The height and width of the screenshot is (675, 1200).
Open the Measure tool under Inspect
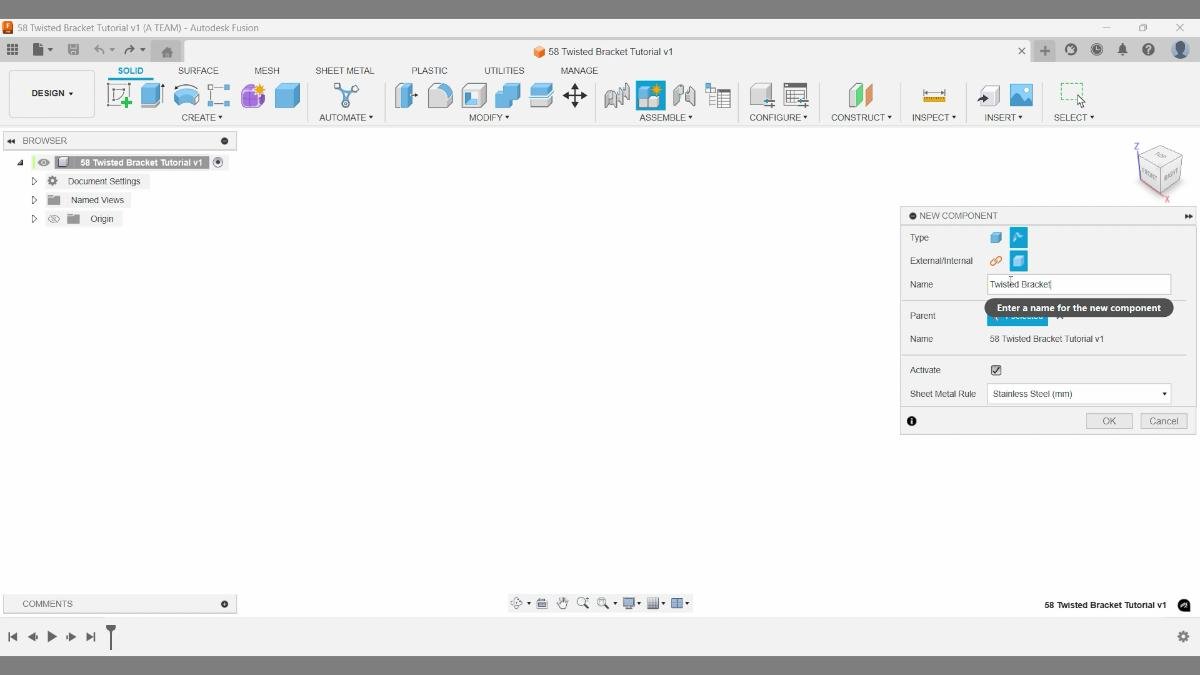(933, 95)
